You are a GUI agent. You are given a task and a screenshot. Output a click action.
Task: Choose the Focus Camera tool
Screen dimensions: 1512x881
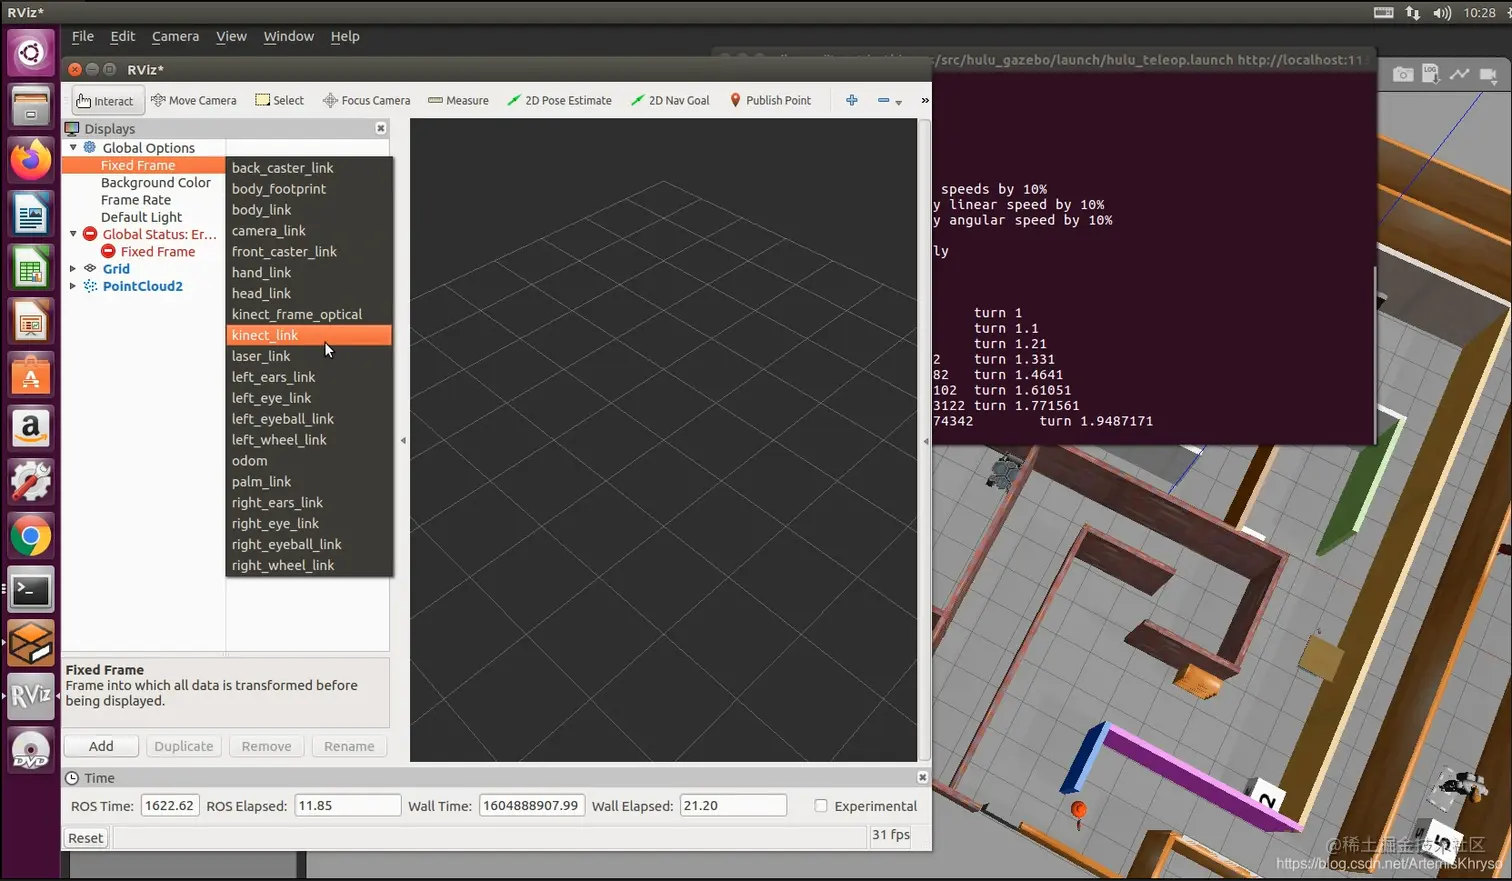click(x=366, y=101)
